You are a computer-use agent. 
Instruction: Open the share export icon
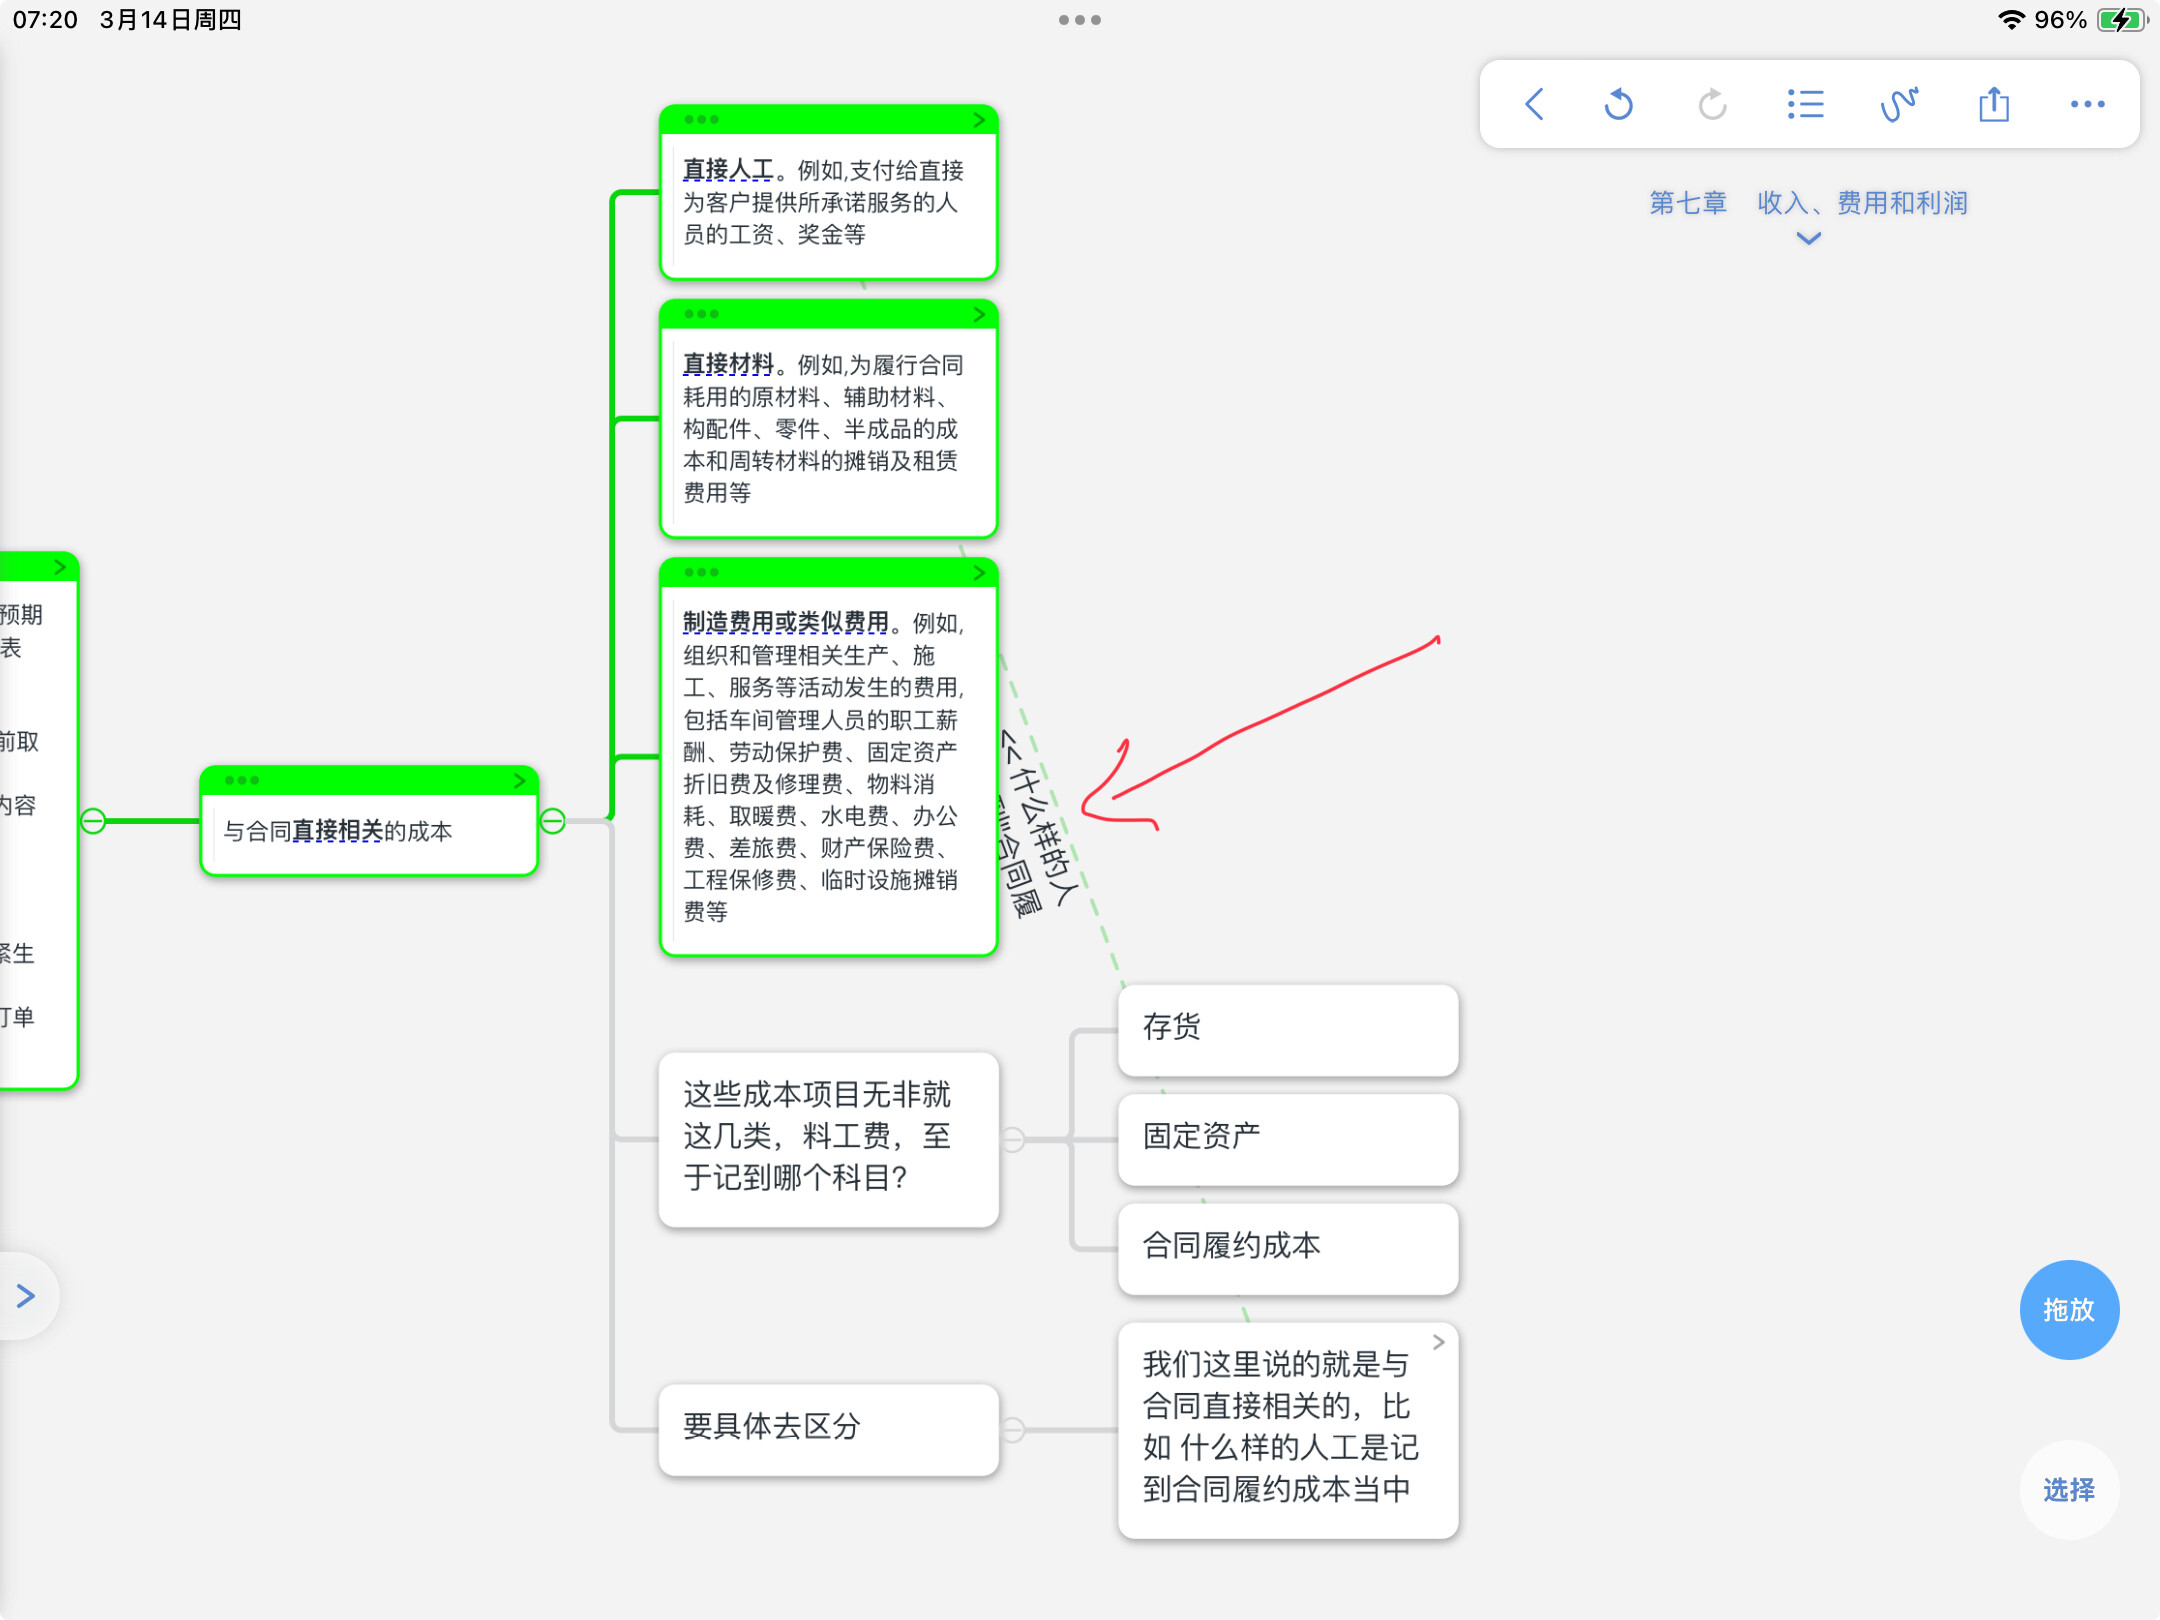tap(1993, 104)
